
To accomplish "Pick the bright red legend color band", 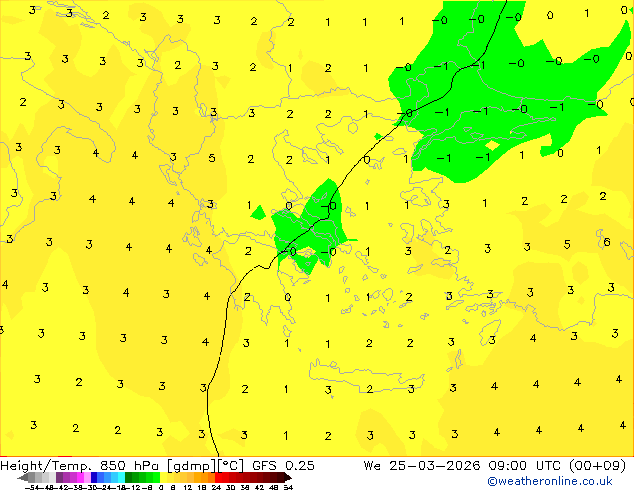I will click(x=218, y=477).
